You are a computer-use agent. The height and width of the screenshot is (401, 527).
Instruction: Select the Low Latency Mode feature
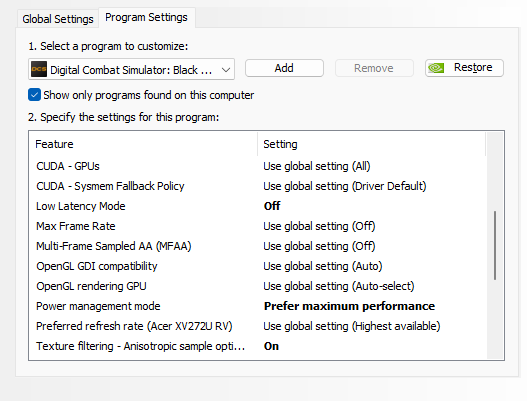pyautogui.click(x=81, y=206)
